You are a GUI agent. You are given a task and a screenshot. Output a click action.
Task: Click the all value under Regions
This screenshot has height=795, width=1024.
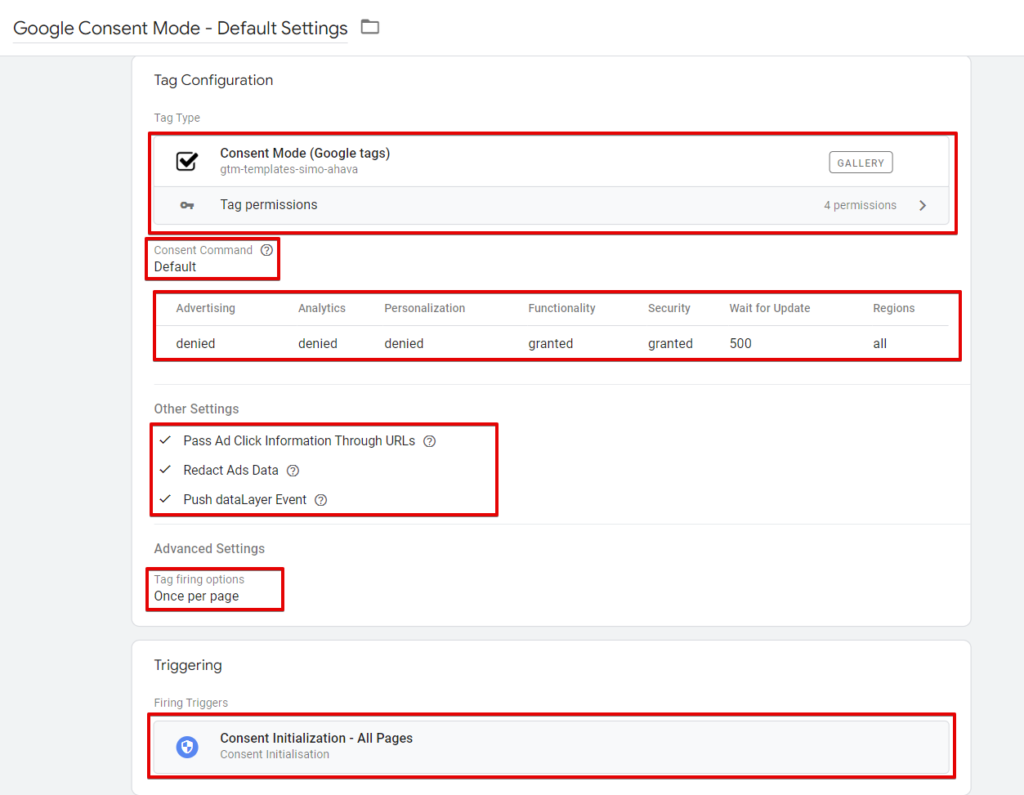click(880, 344)
